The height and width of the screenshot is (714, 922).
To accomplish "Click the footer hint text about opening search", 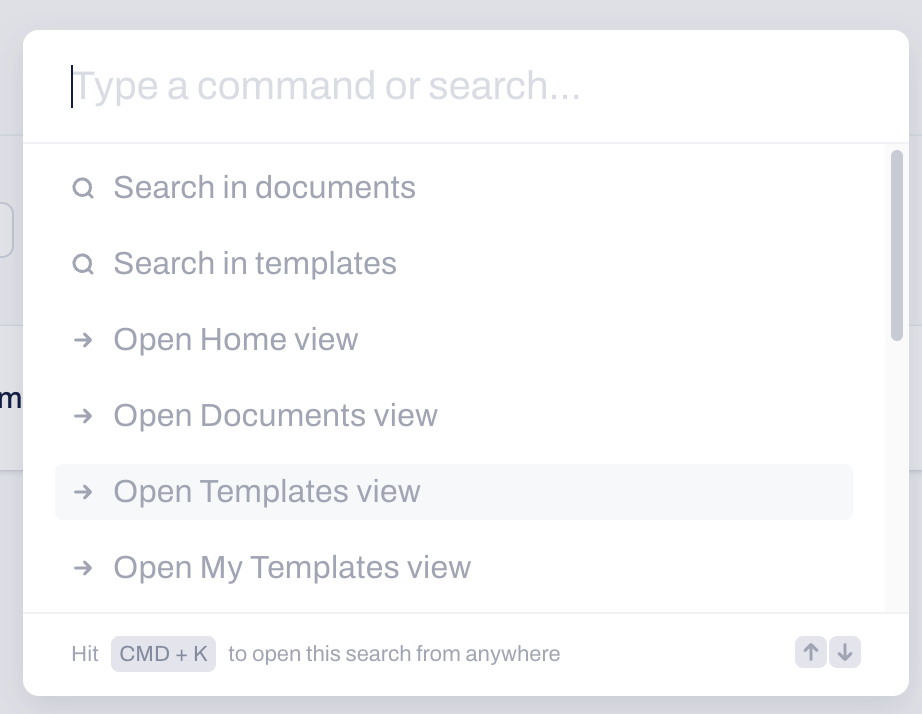I will 394,653.
